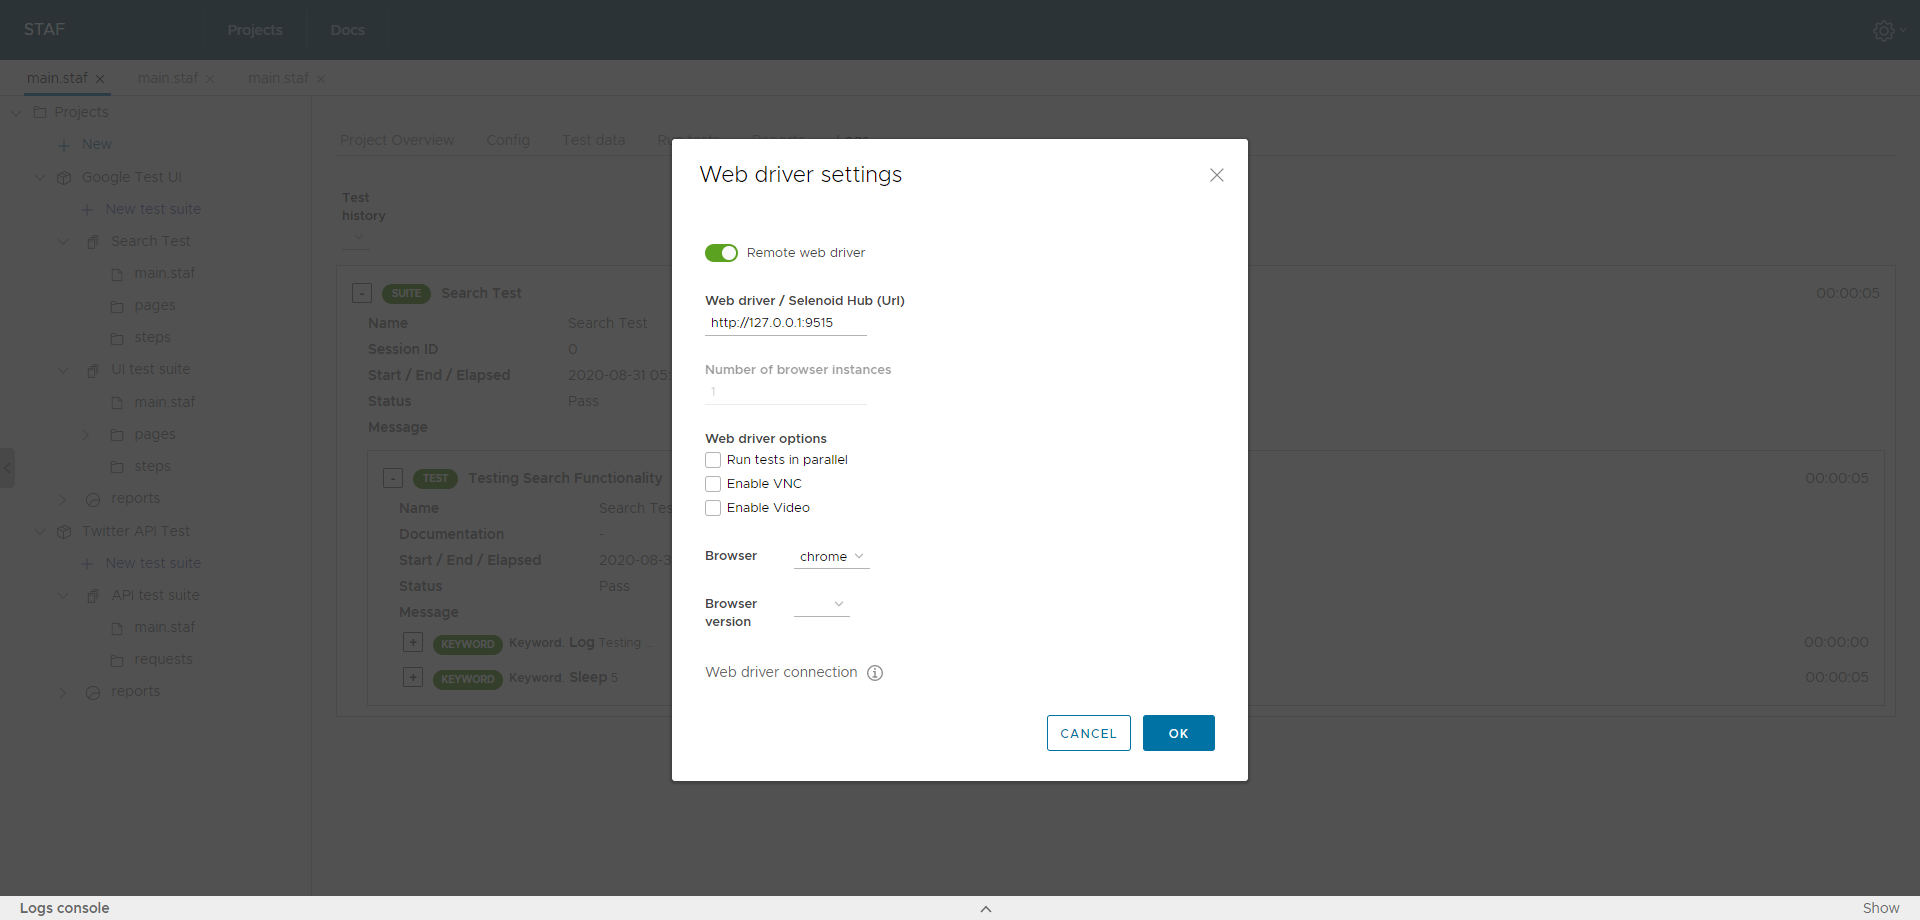Click the Web driver Selenoid Hub URL field
The width and height of the screenshot is (1920, 920).
(785, 323)
